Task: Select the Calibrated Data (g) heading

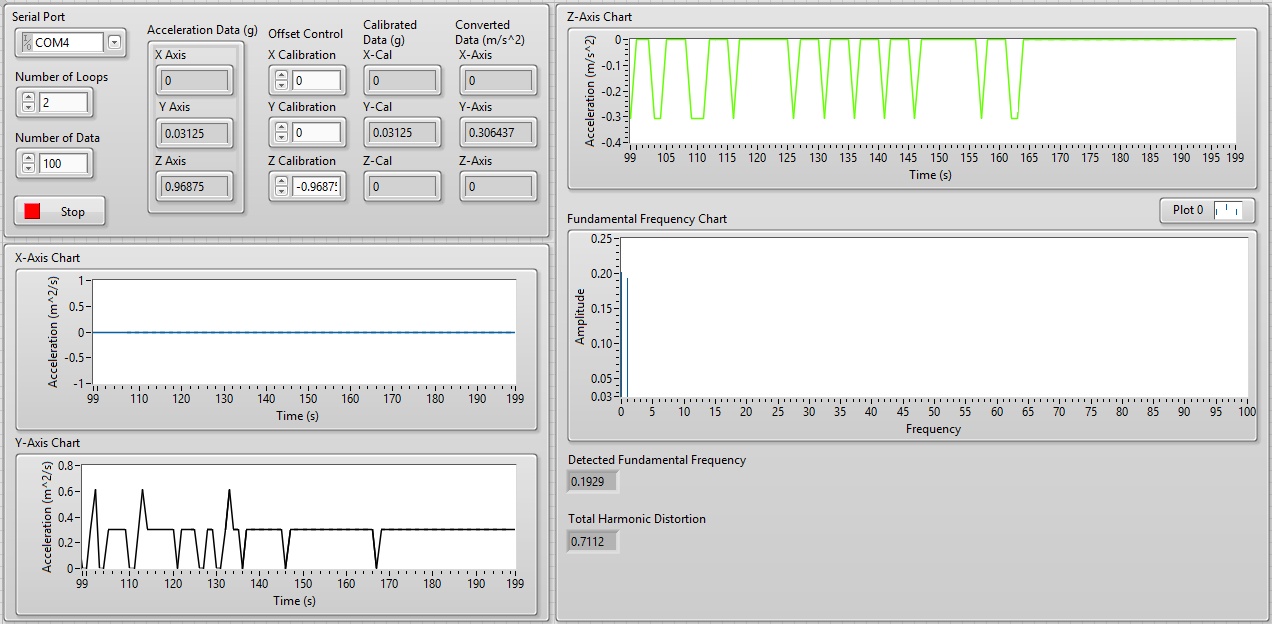Action: 391,32
